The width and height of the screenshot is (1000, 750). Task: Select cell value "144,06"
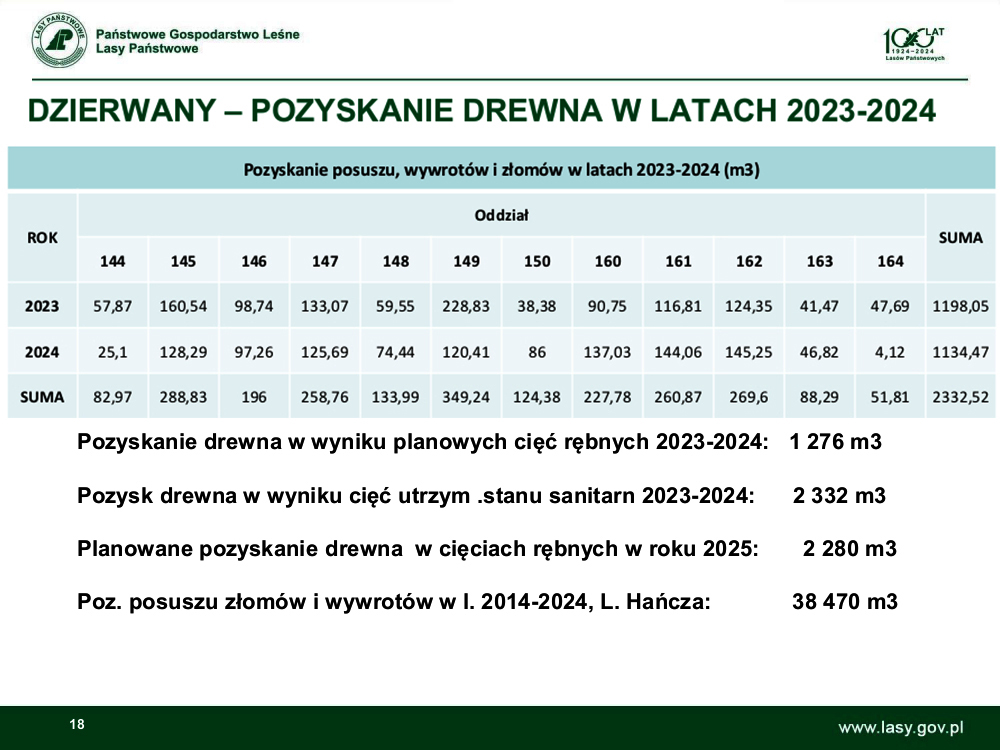tap(678, 353)
